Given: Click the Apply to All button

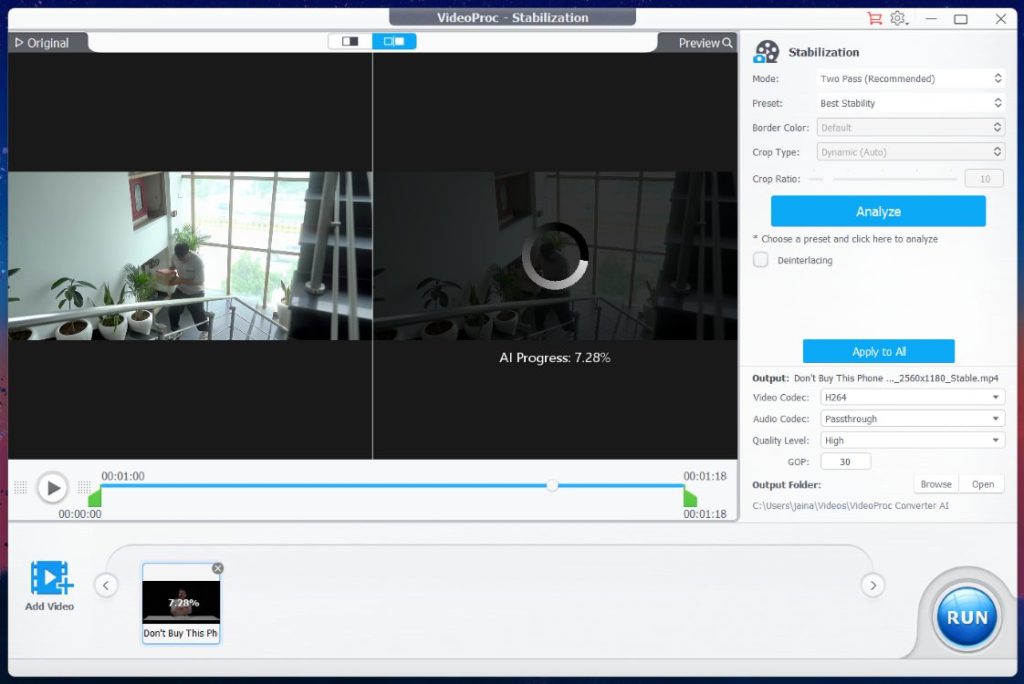Looking at the screenshot, I should (878, 352).
